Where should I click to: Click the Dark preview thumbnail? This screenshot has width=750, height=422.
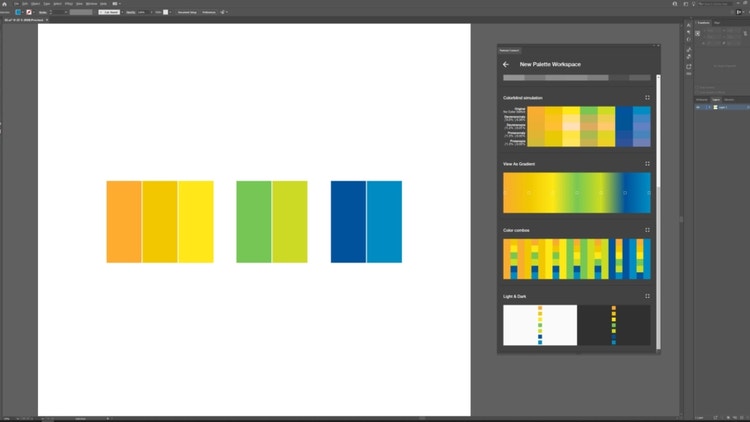click(x=614, y=325)
